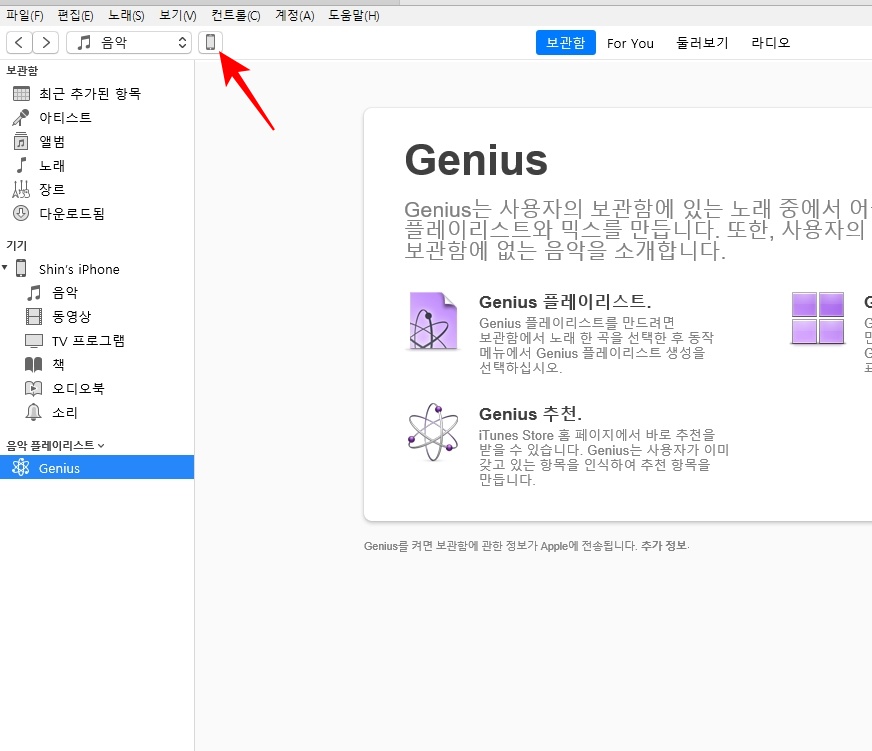Click the TV 프로그램 monitor icon
Viewport: 872px width, 751px height.
(x=34, y=340)
